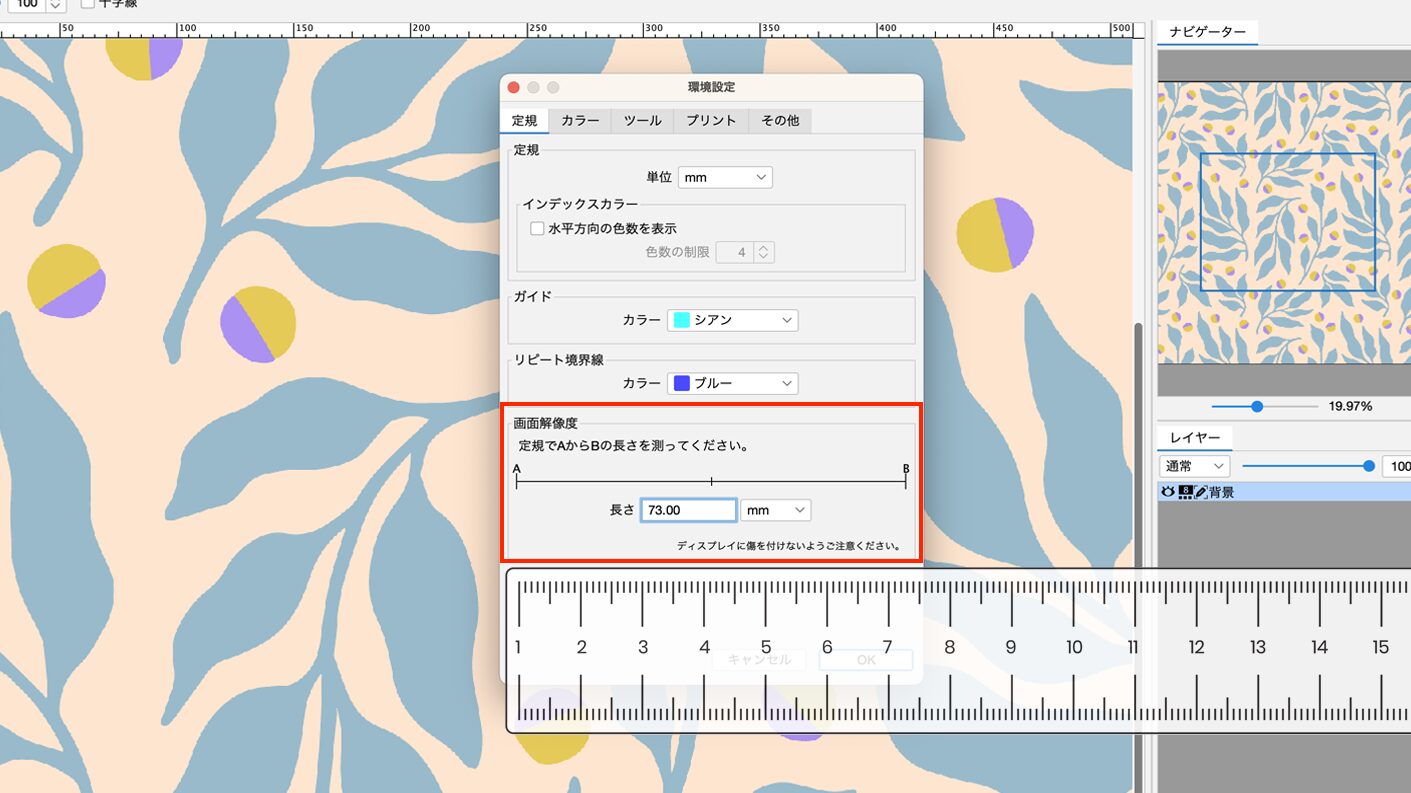Click the 環境設定 dialog title

pos(711,88)
